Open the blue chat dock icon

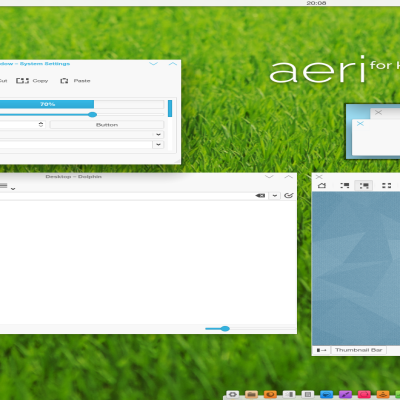pyautogui.click(x=327, y=395)
